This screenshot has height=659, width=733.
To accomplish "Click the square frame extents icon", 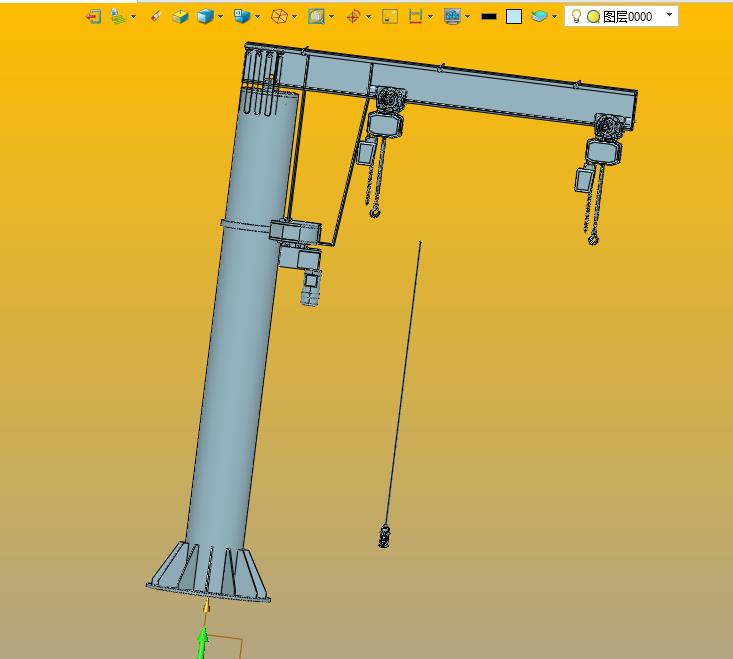I will click(x=390, y=17).
